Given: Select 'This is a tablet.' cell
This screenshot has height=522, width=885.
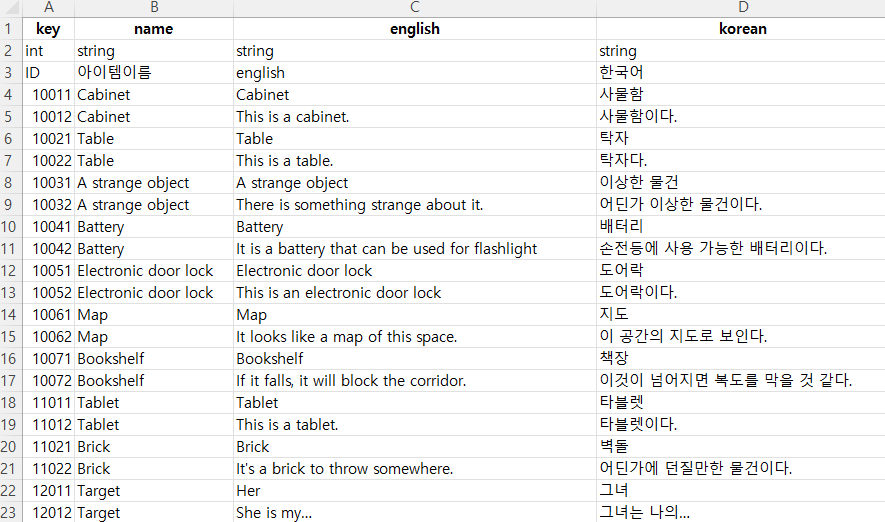Looking at the screenshot, I should tap(415, 425).
